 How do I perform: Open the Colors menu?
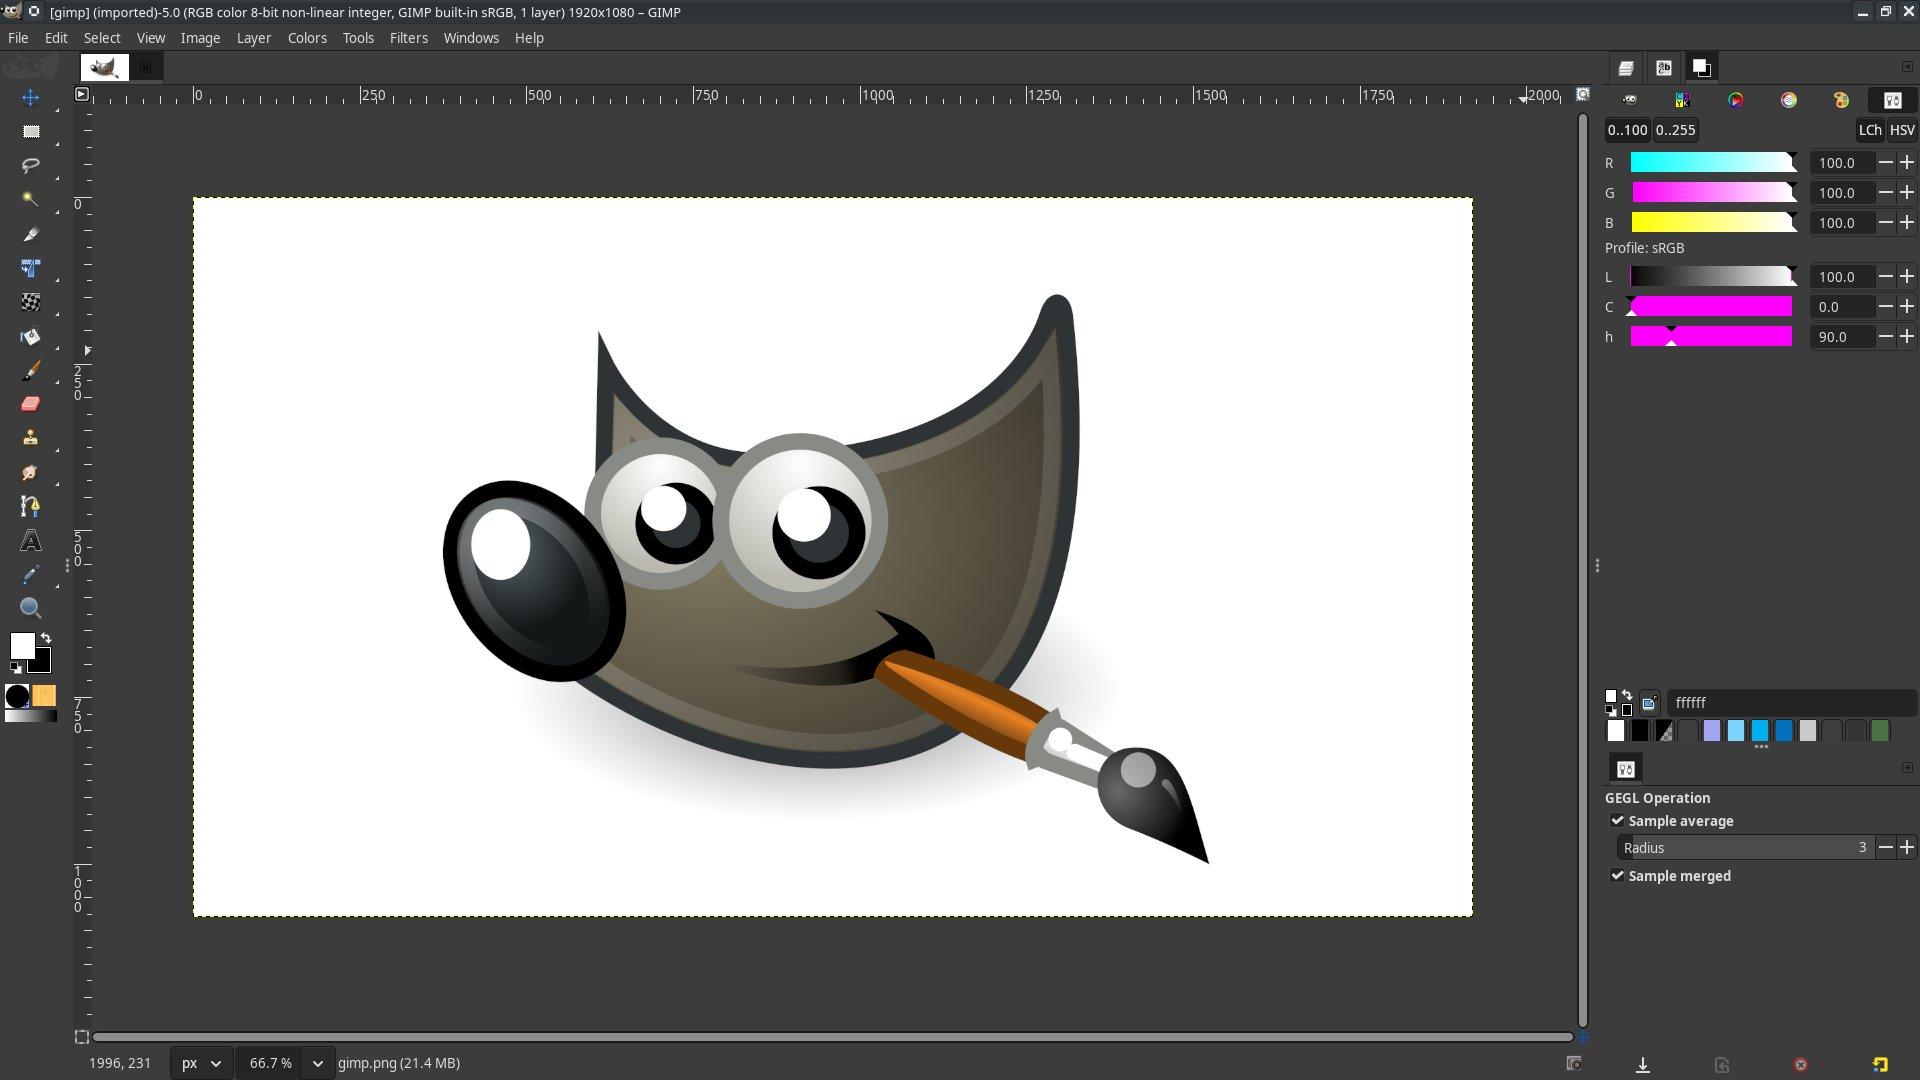pyautogui.click(x=307, y=38)
